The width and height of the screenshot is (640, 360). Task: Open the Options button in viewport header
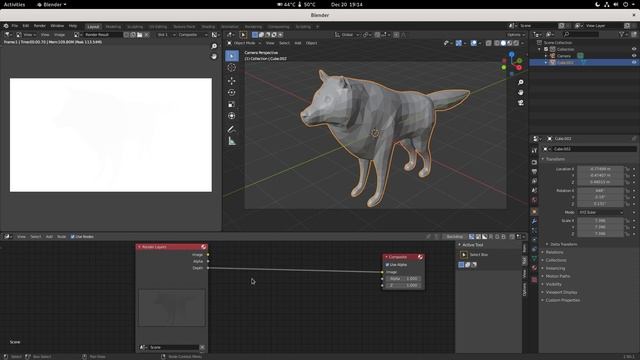[516, 35]
